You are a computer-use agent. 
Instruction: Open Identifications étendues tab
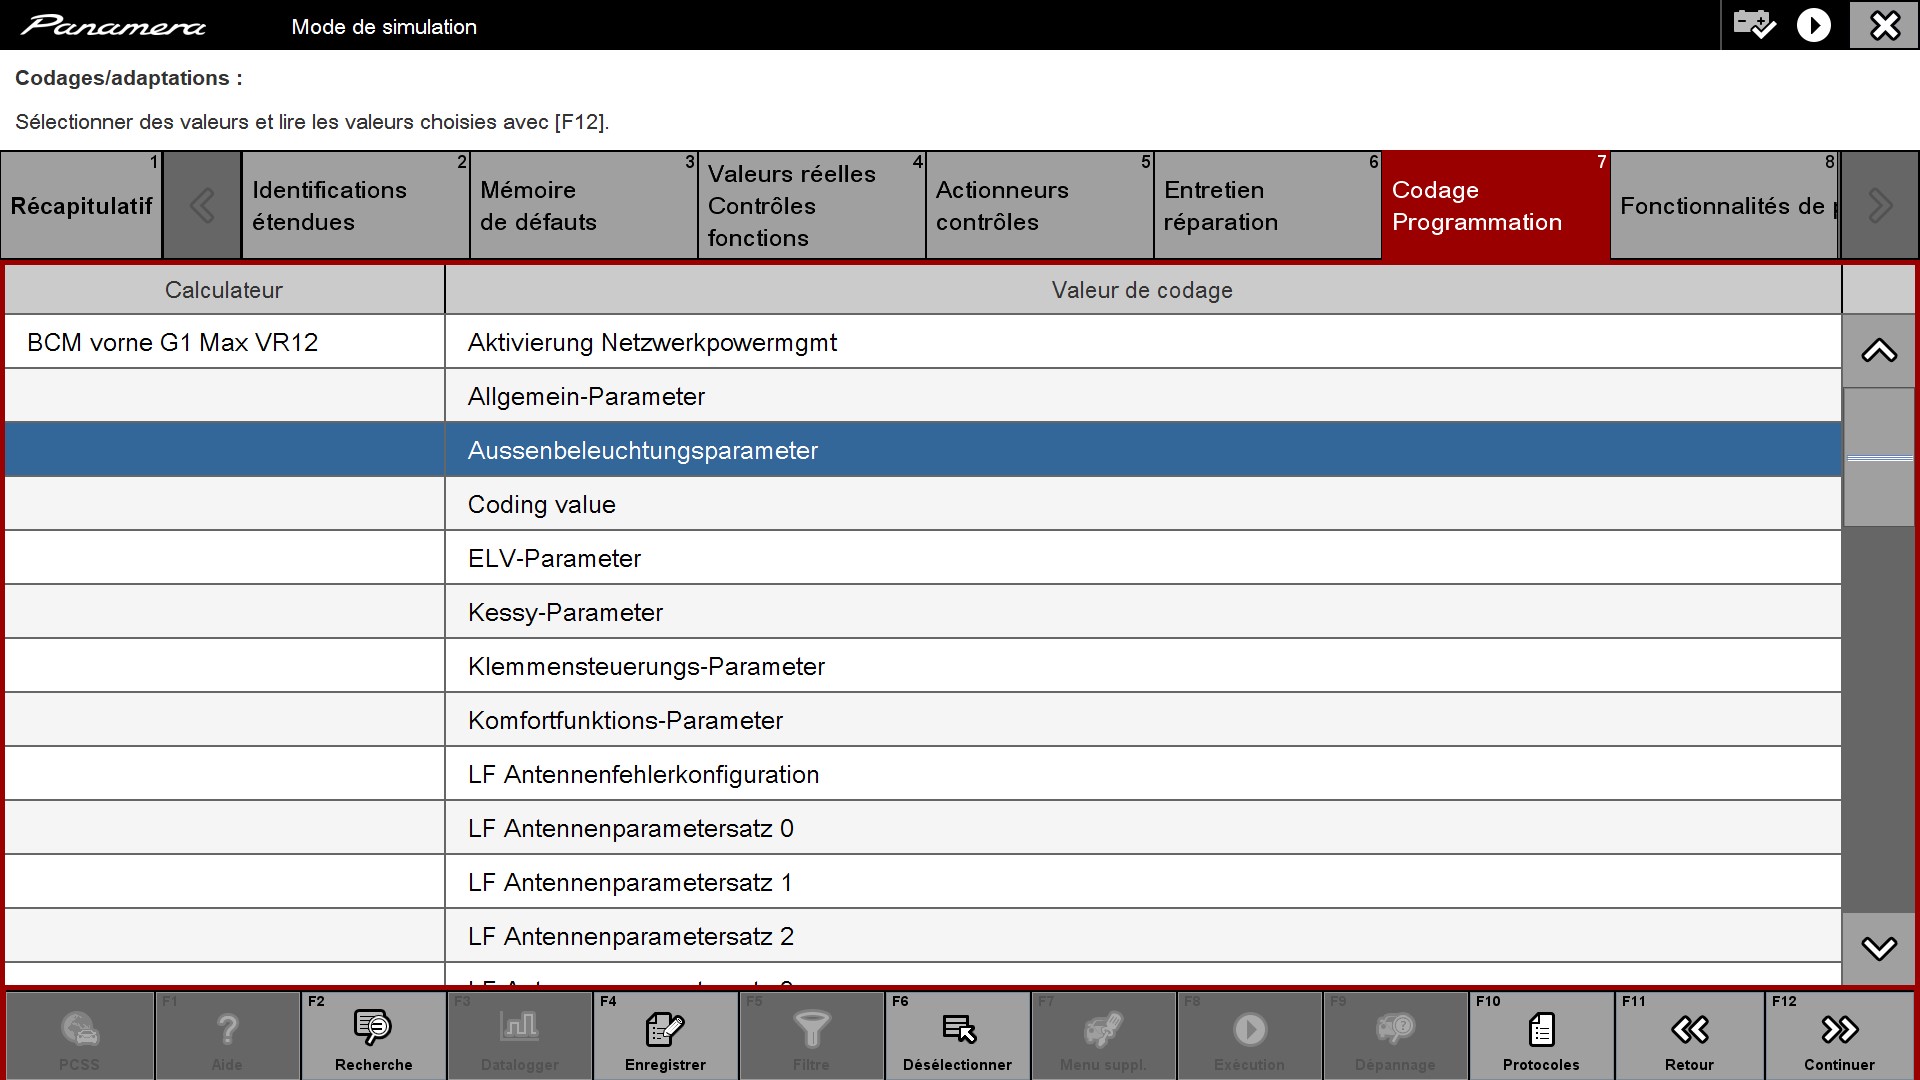355,205
